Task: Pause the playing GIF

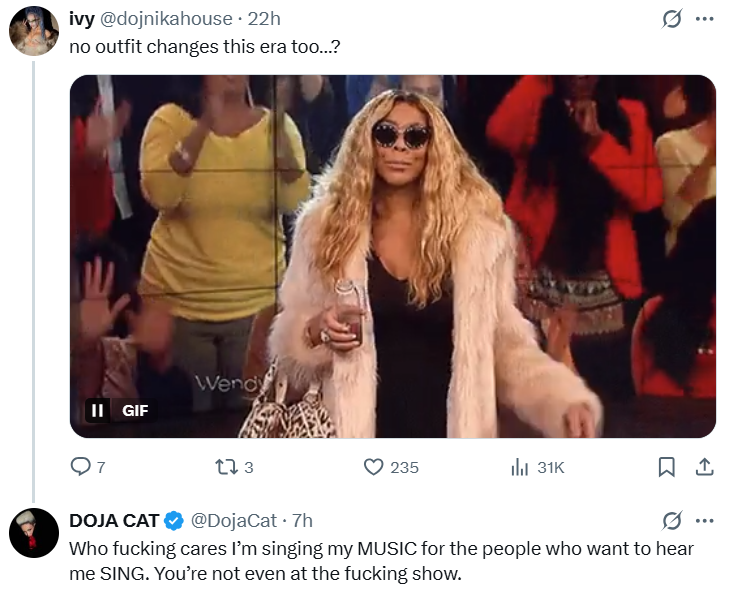Action: (97, 410)
